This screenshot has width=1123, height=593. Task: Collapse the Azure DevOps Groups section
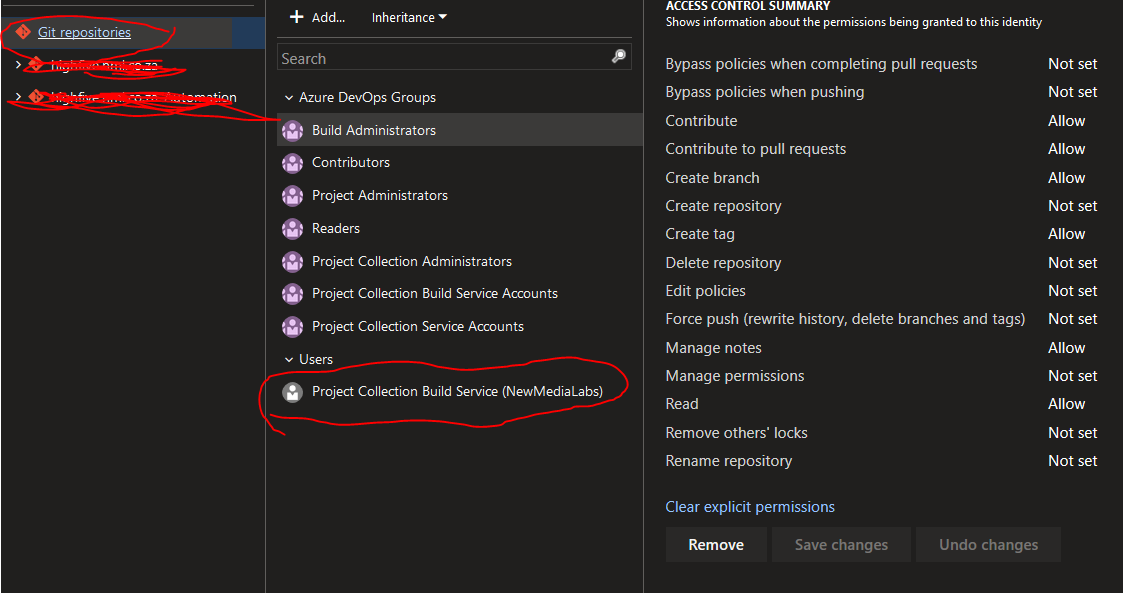point(289,98)
